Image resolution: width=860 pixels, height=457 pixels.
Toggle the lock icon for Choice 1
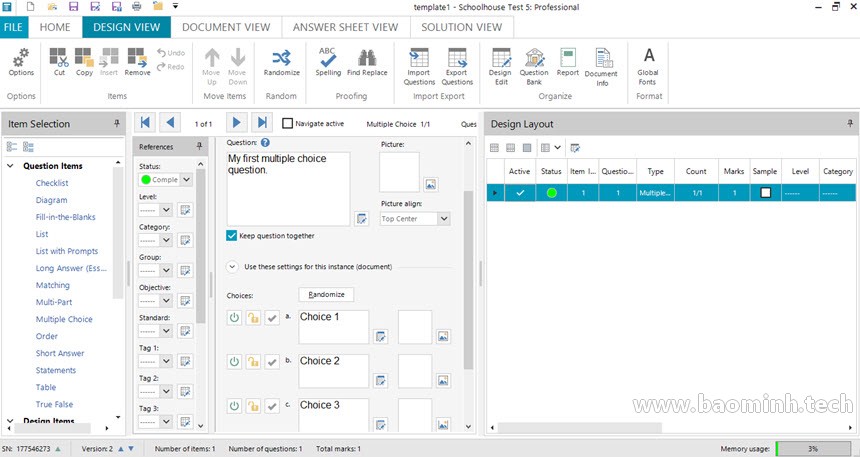pos(253,318)
